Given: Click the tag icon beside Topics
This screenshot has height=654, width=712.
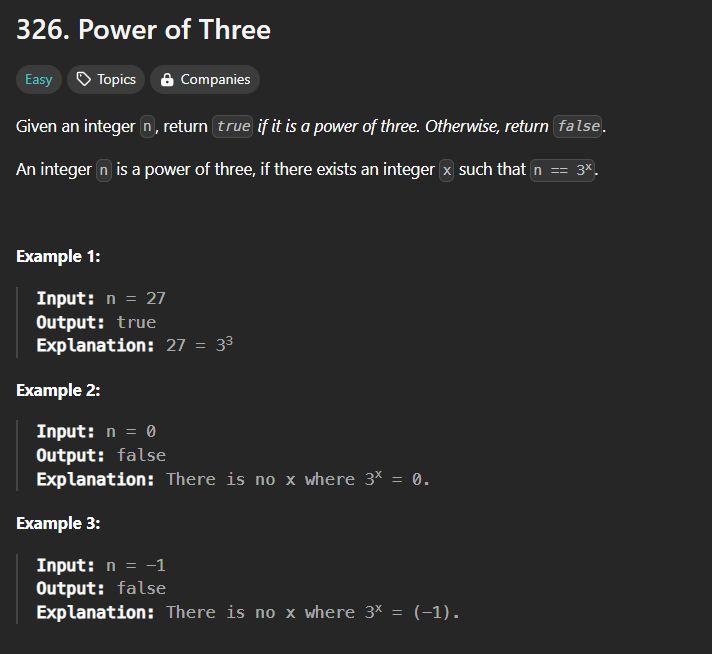Looking at the screenshot, I should pos(84,79).
